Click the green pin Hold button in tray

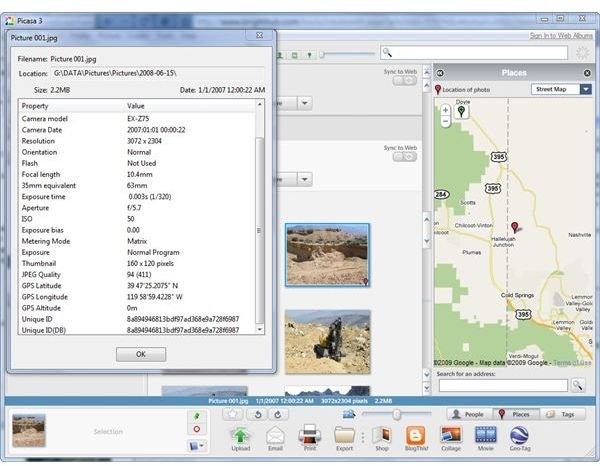tap(197, 416)
